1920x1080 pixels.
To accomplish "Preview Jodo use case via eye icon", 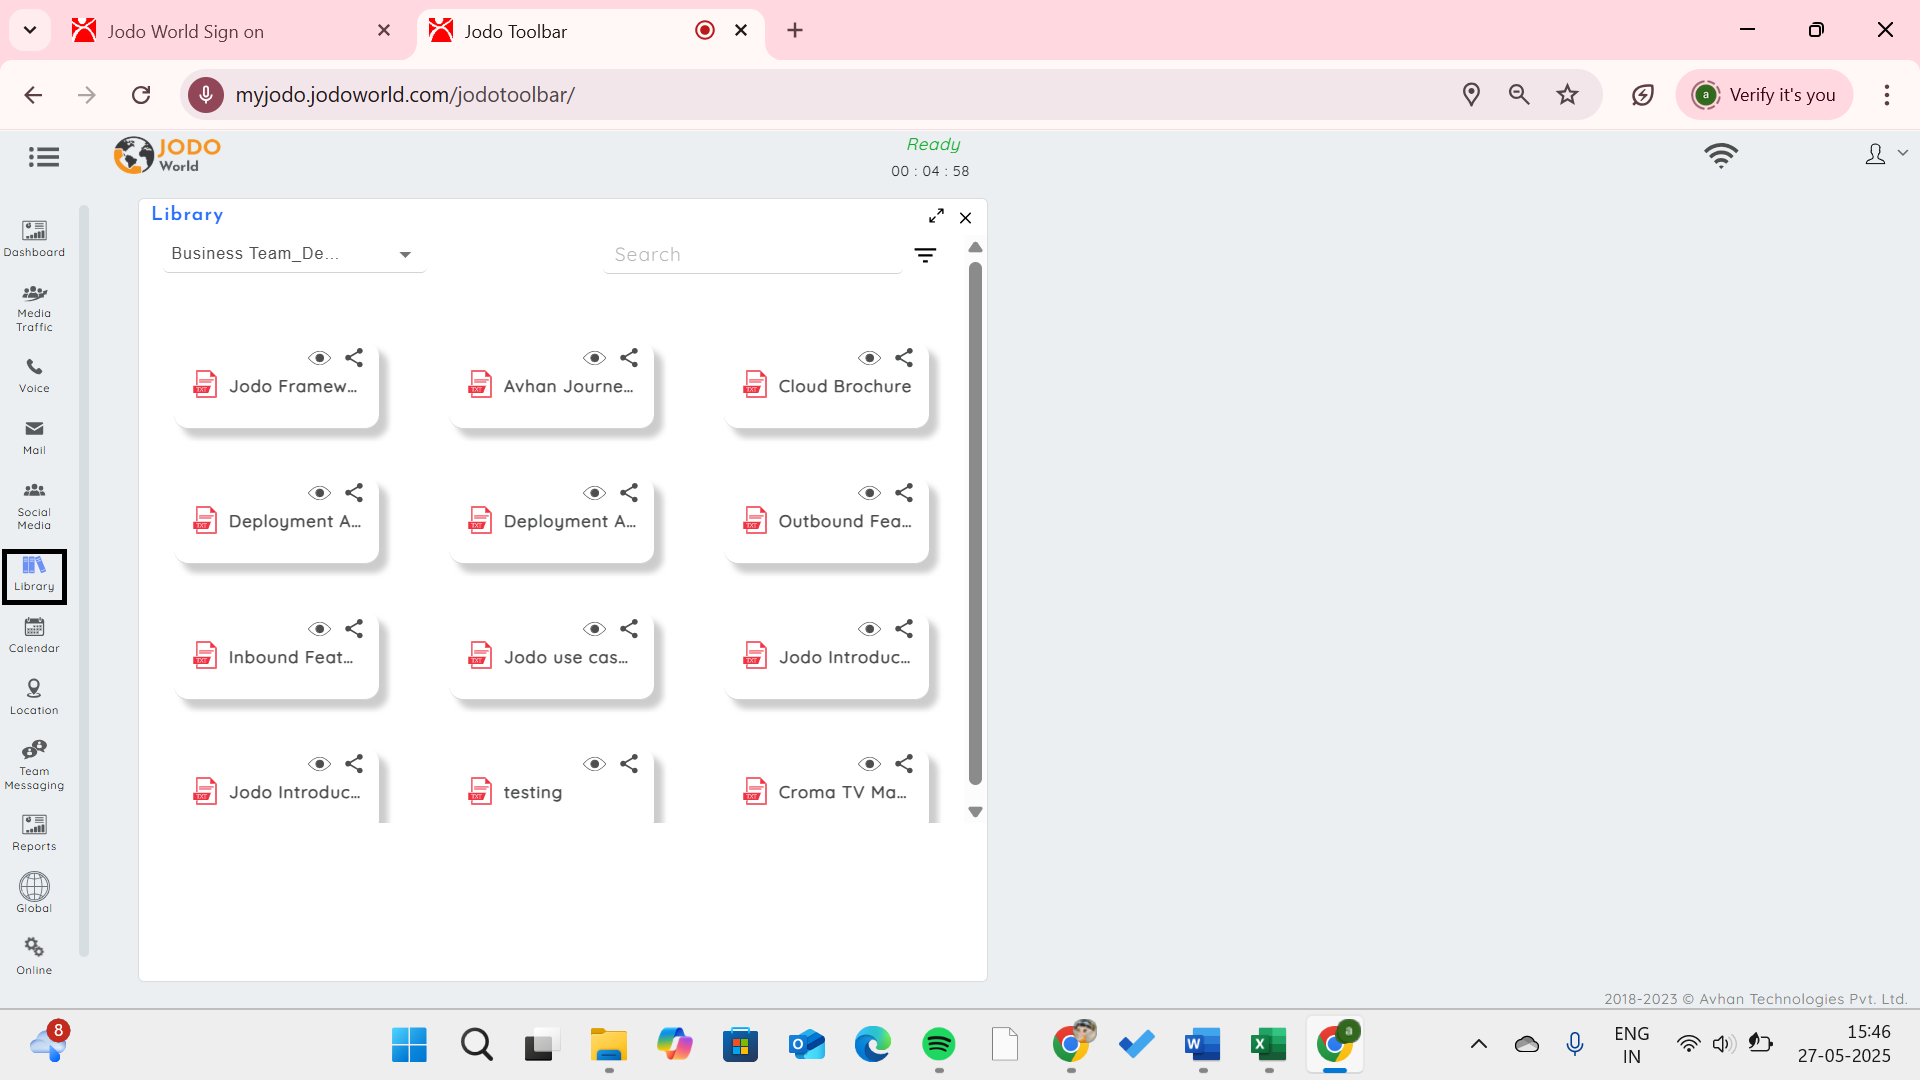I will (x=595, y=629).
